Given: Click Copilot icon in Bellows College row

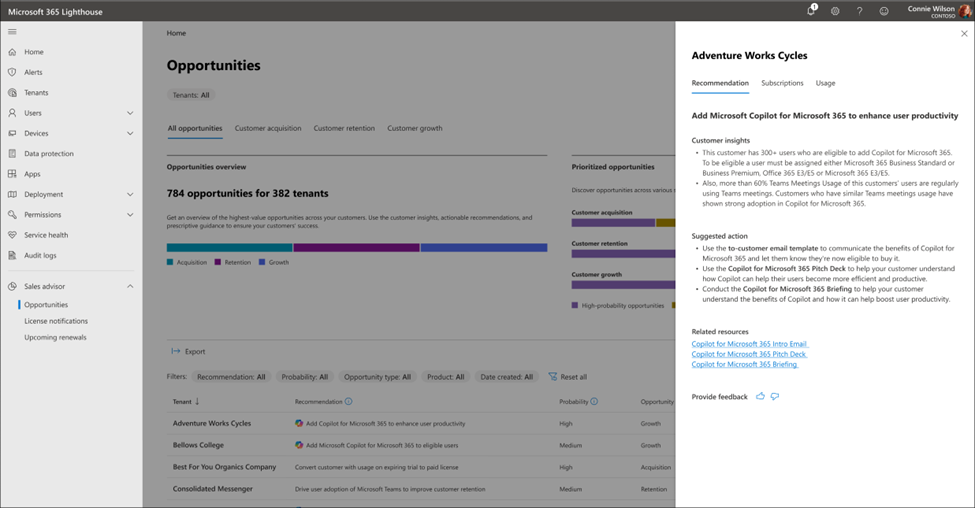Looking at the screenshot, I should coord(299,445).
